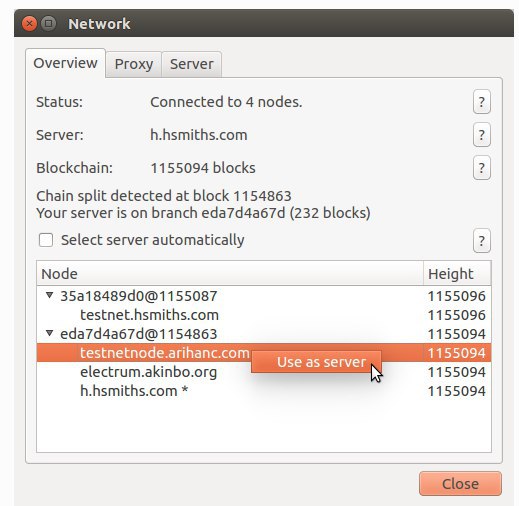
Task: Click the gray window maximize icon
Action: [x=48, y=24]
